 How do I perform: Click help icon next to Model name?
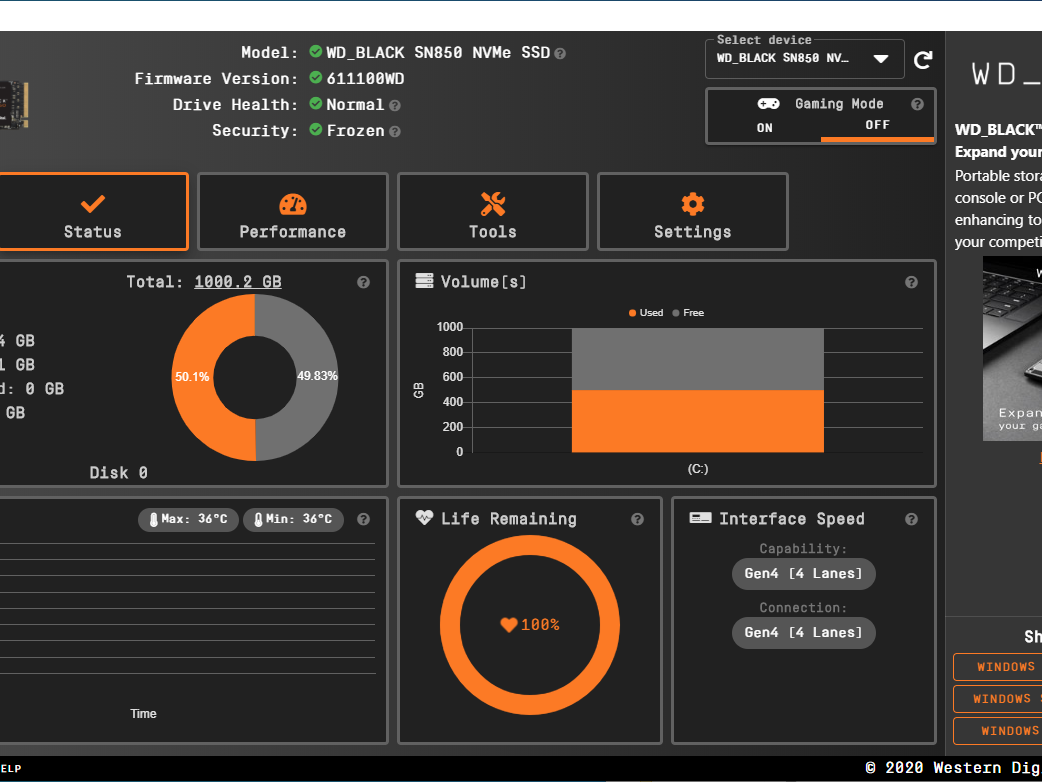point(560,54)
